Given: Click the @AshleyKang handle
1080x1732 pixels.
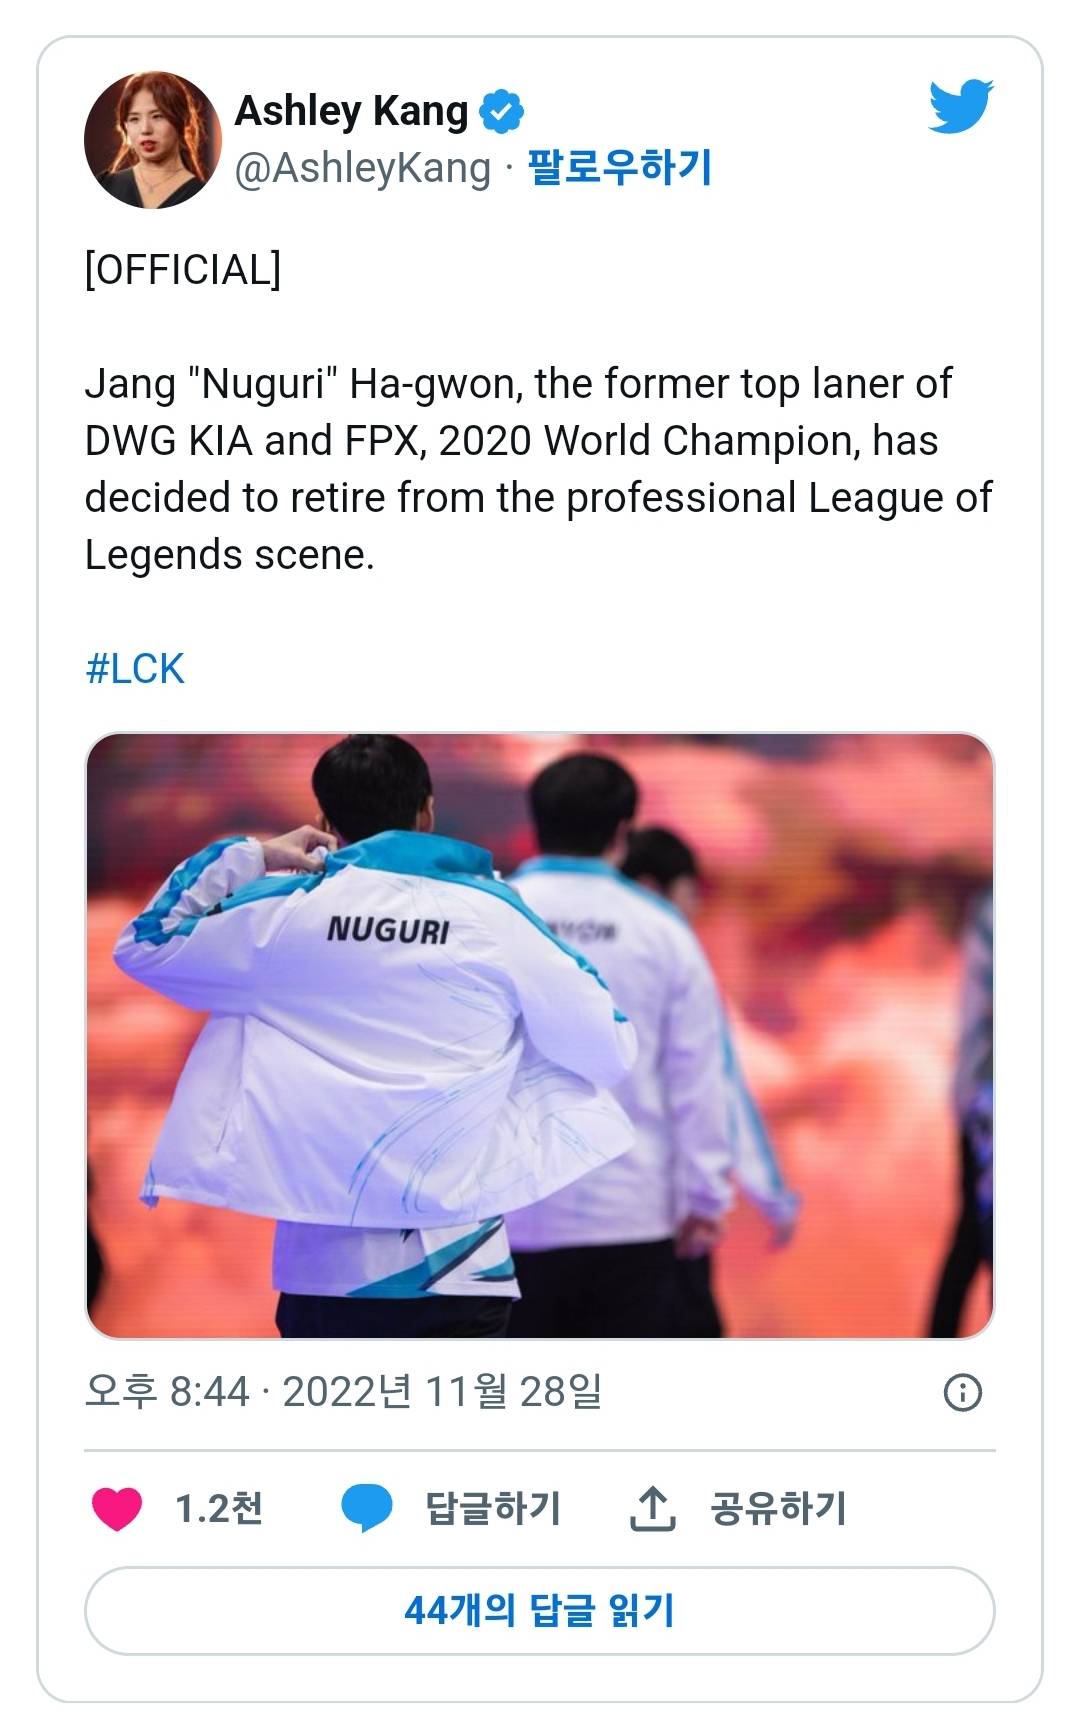Looking at the screenshot, I should (362, 168).
